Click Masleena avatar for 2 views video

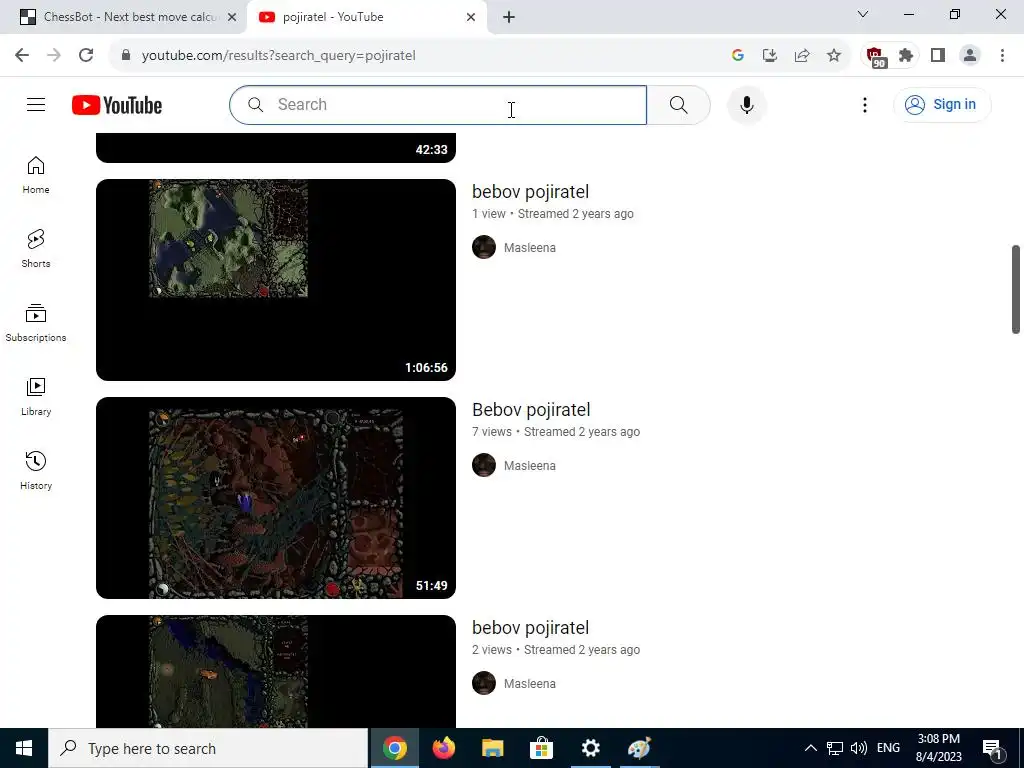point(484,684)
